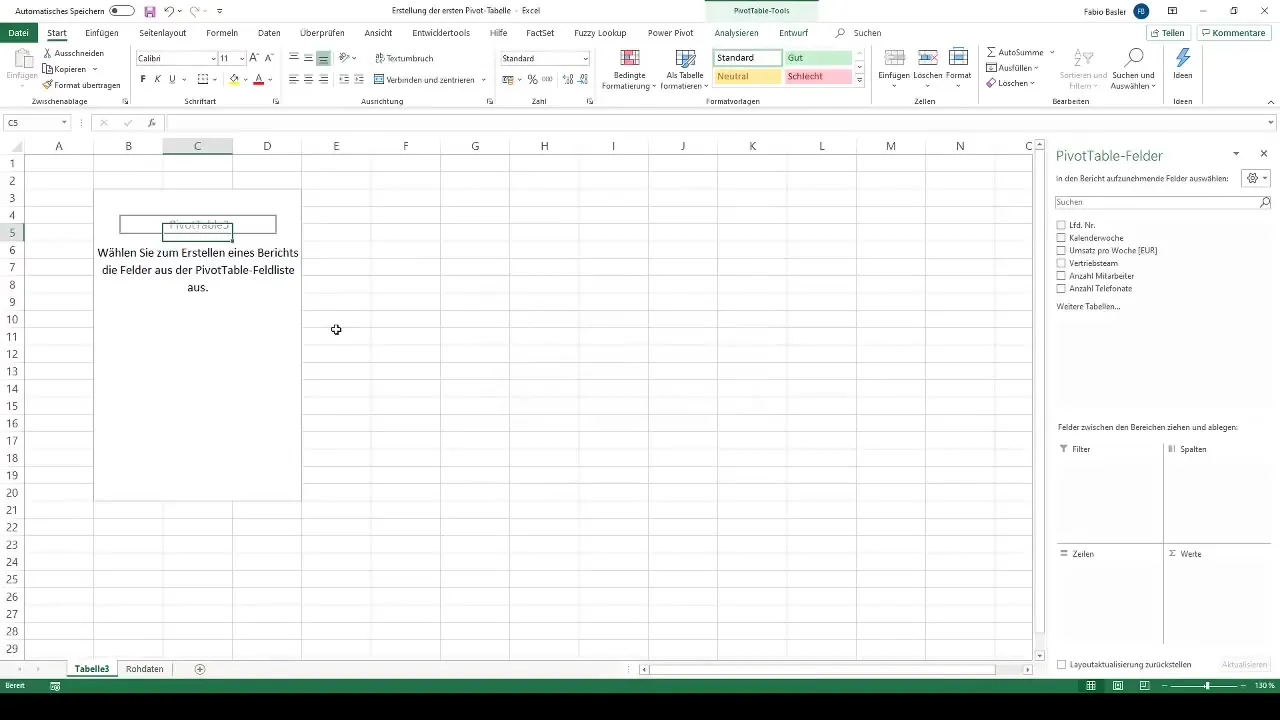Open number format Standard dropdown
The height and width of the screenshot is (720, 1280).
(x=585, y=59)
